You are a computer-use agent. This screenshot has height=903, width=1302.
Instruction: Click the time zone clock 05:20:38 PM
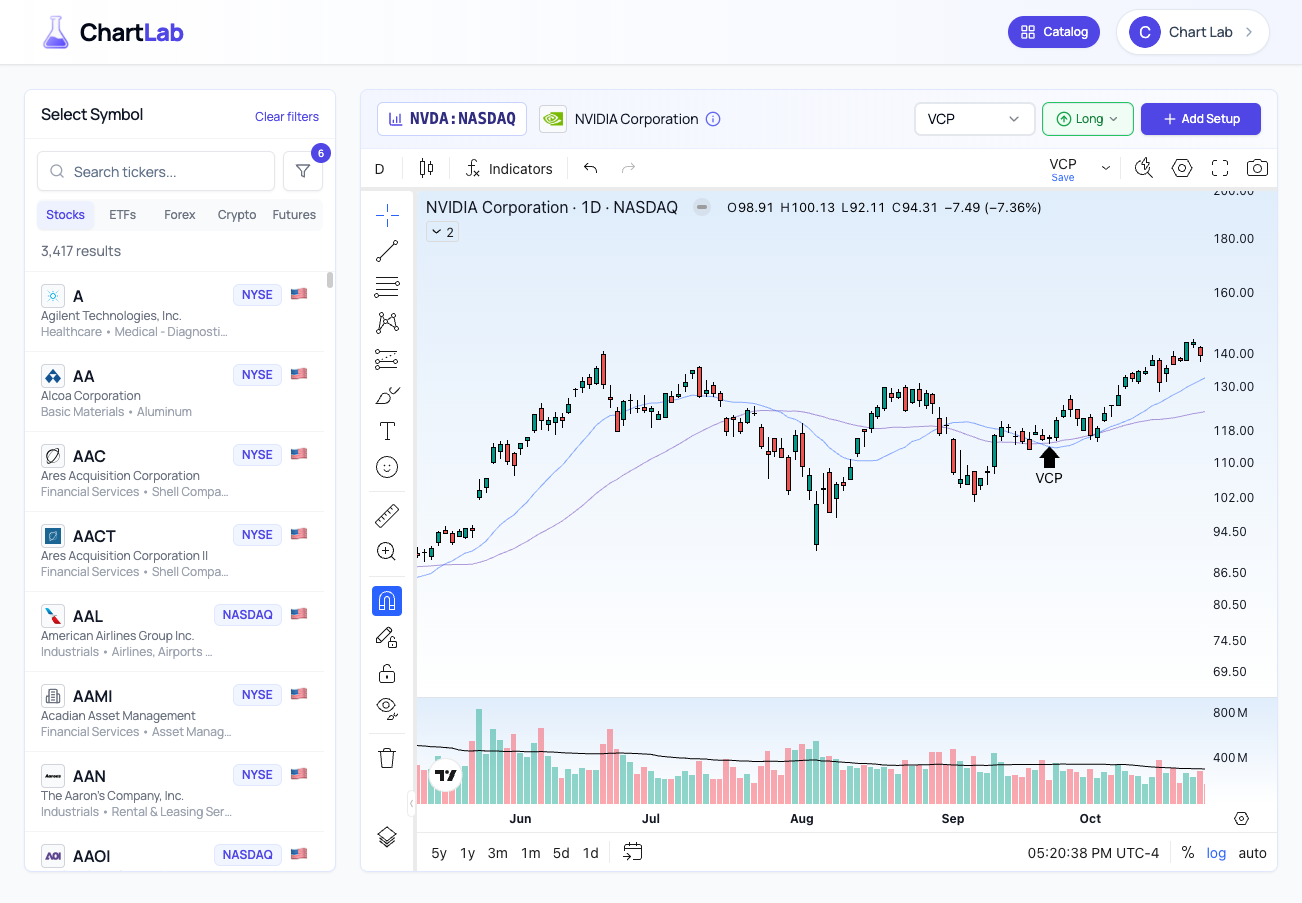click(1093, 853)
